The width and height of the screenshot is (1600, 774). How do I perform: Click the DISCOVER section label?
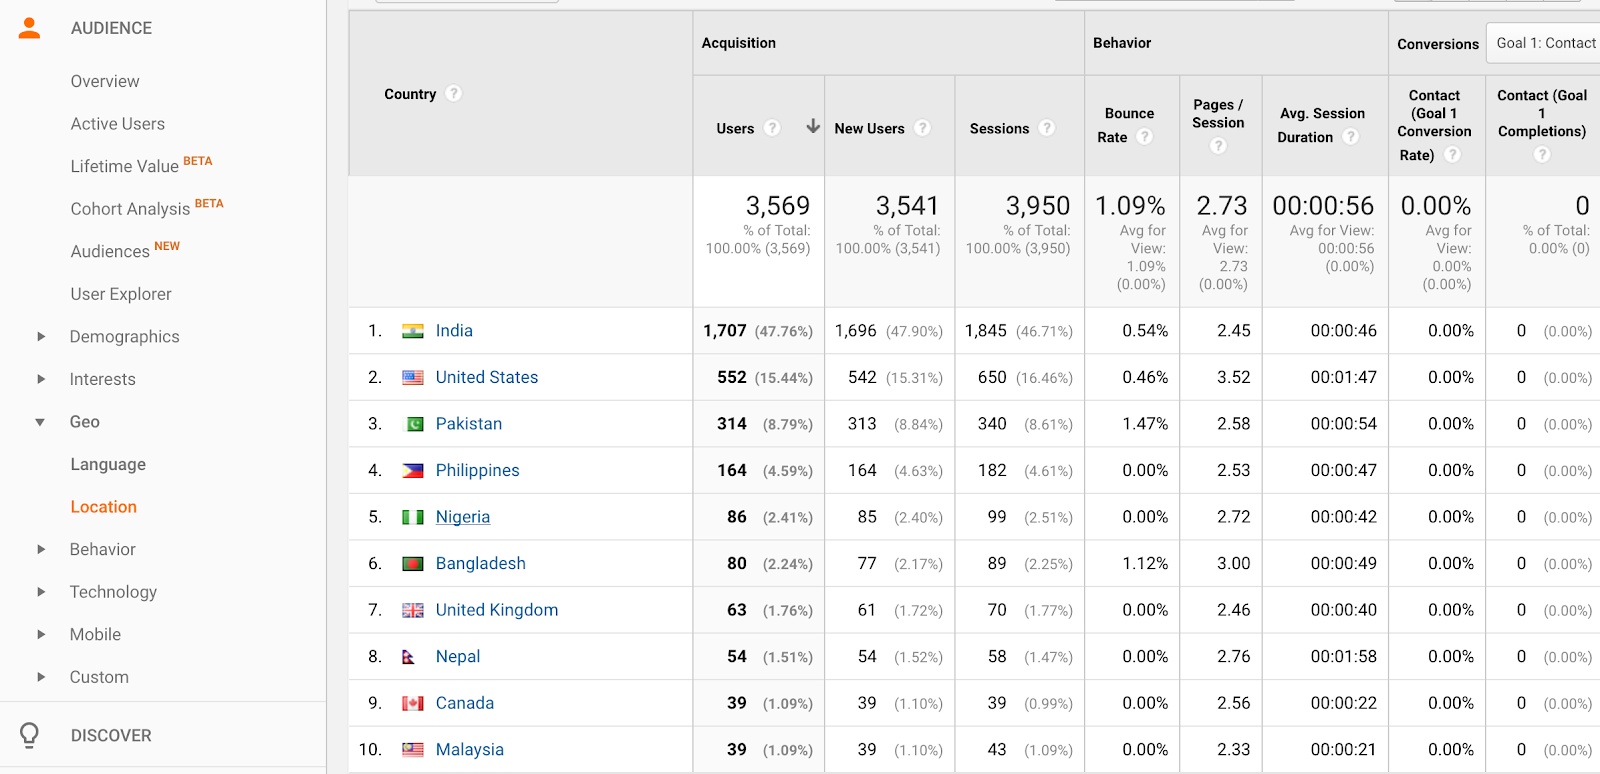tap(111, 735)
